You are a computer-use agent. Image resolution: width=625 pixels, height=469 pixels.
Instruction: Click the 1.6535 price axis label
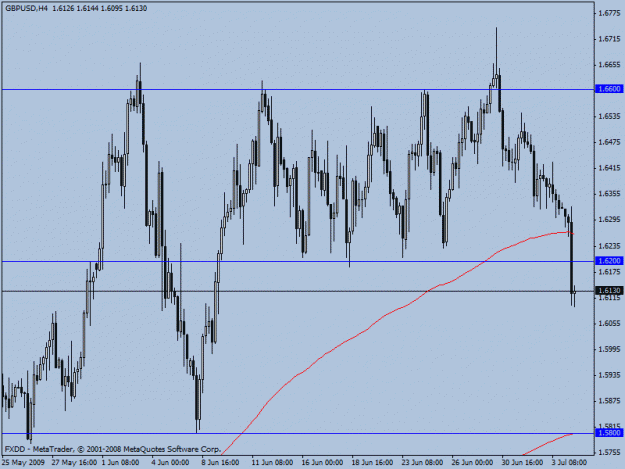(x=610, y=116)
